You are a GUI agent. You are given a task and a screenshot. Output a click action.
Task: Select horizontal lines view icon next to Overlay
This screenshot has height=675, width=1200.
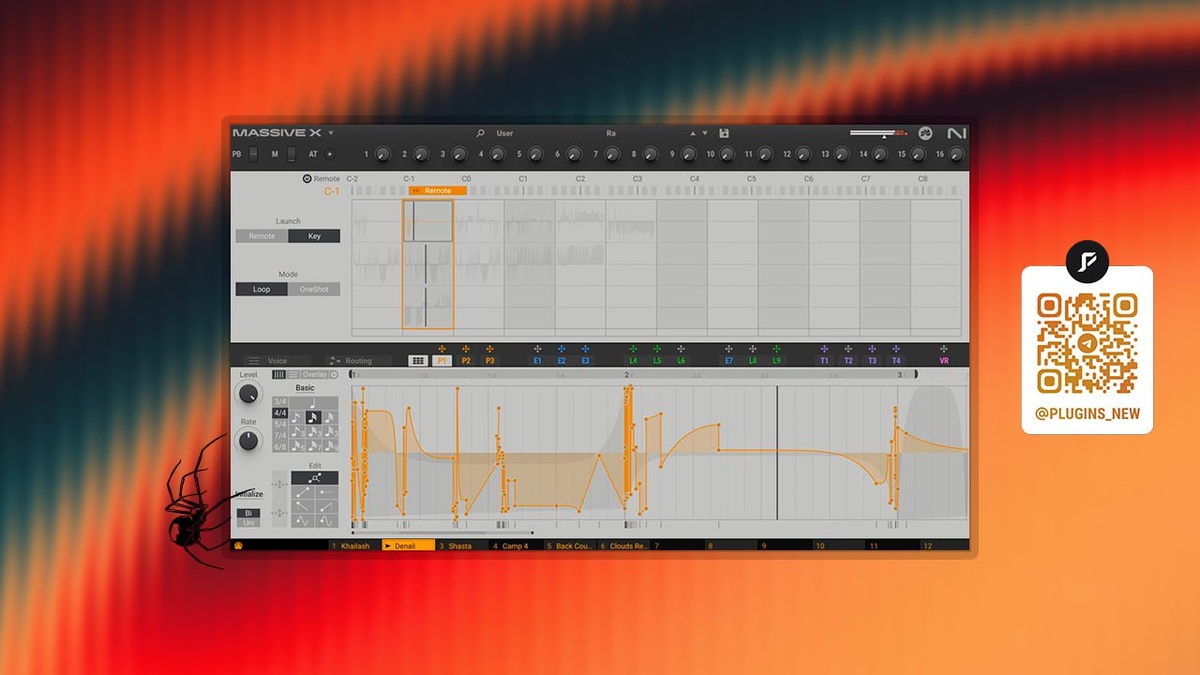(294, 374)
